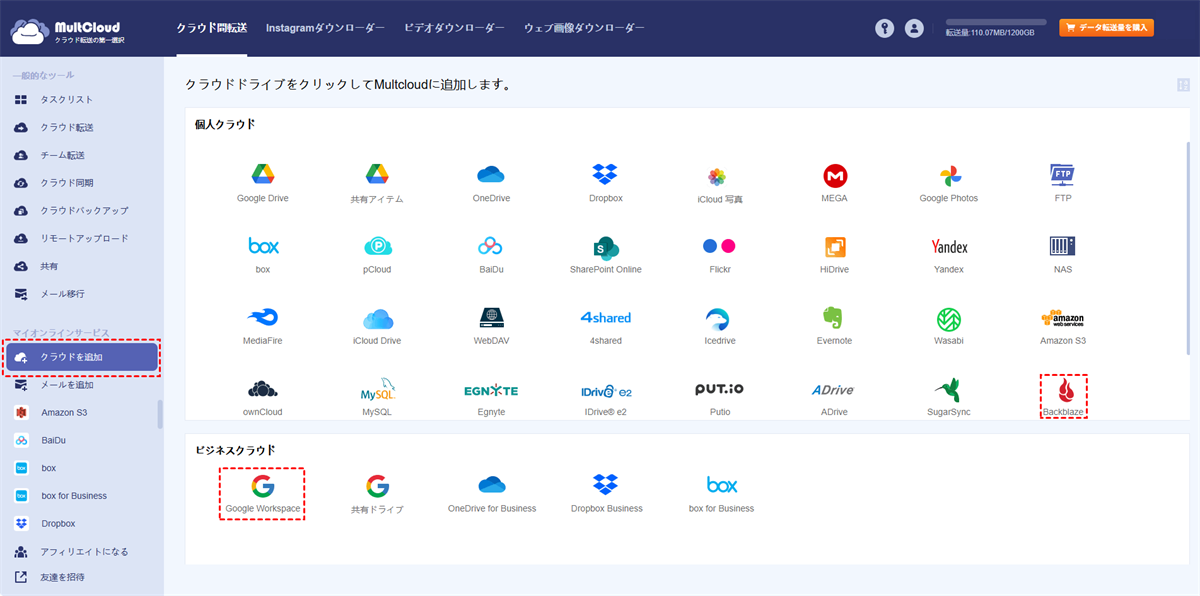
Task: Select box for Business in business clouds
Action: [722, 485]
